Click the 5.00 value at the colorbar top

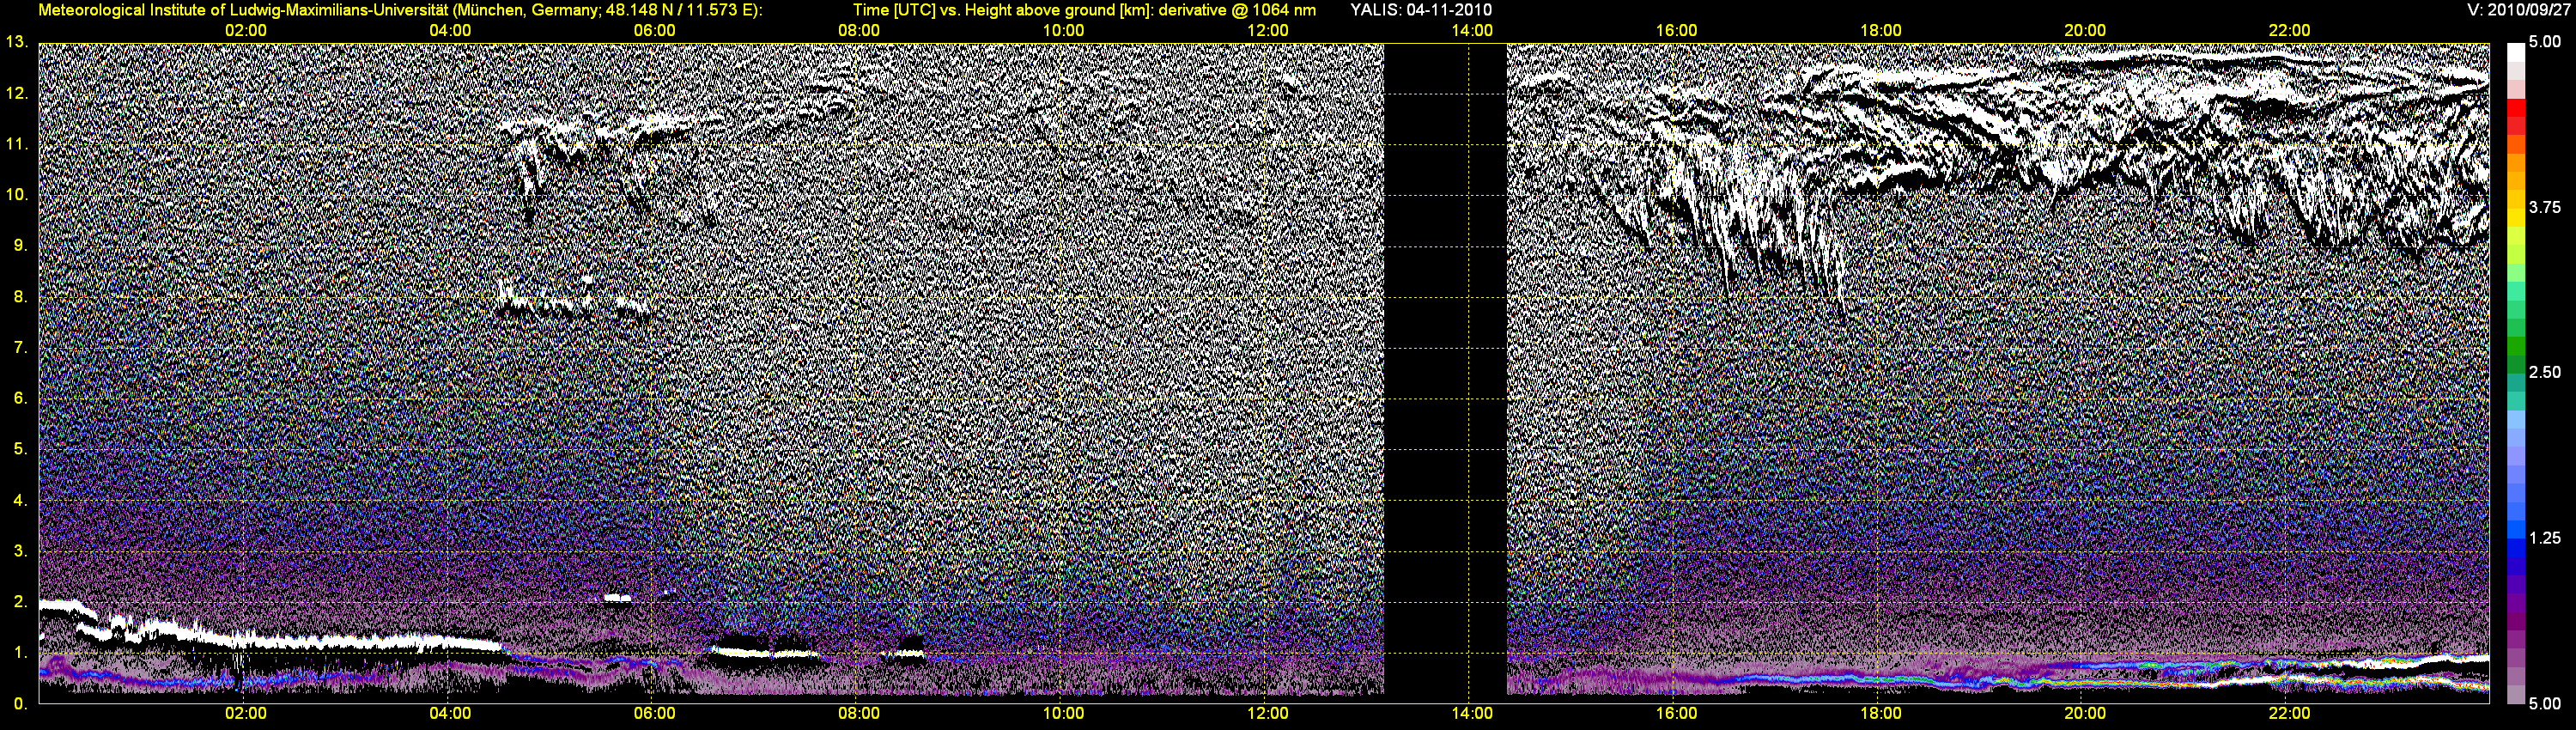point(2545,42)
